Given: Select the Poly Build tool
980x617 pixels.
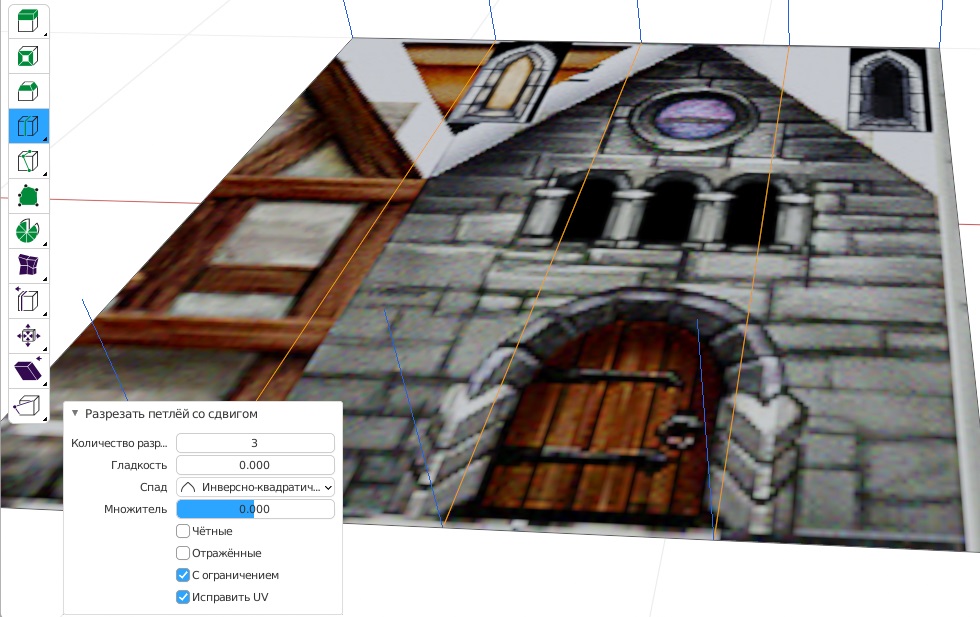Looking at the screenshot, I should point(28,196).
